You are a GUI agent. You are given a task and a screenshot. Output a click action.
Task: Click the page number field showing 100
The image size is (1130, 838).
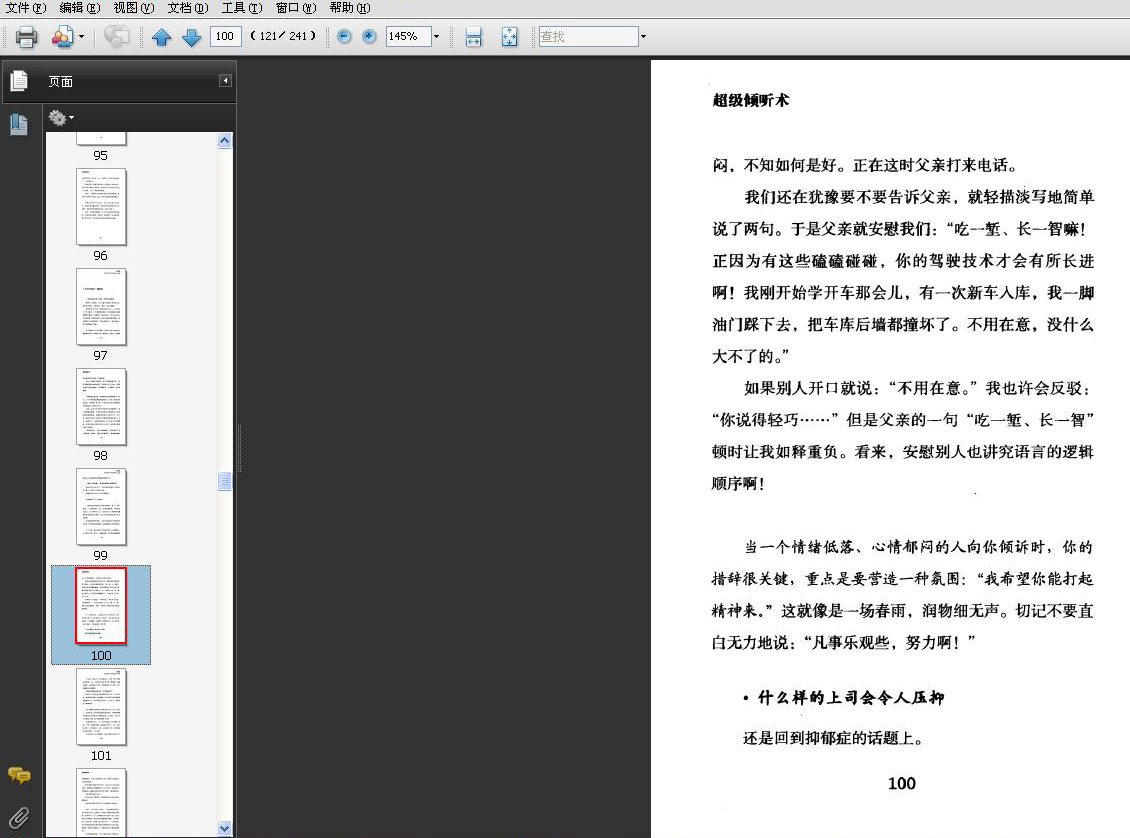tap(225, 36)
